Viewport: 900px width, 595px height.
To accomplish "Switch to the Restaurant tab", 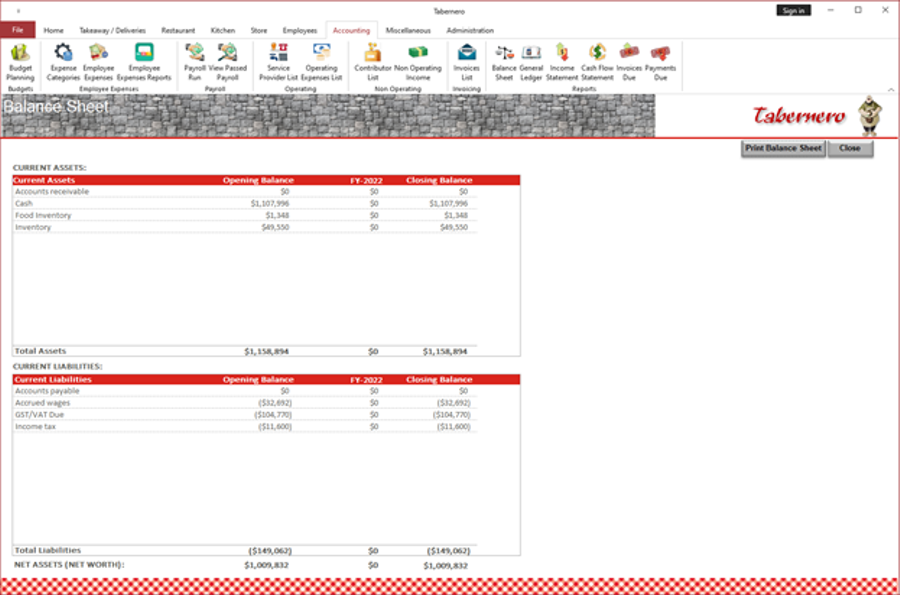I will click(x=178, y=30).
